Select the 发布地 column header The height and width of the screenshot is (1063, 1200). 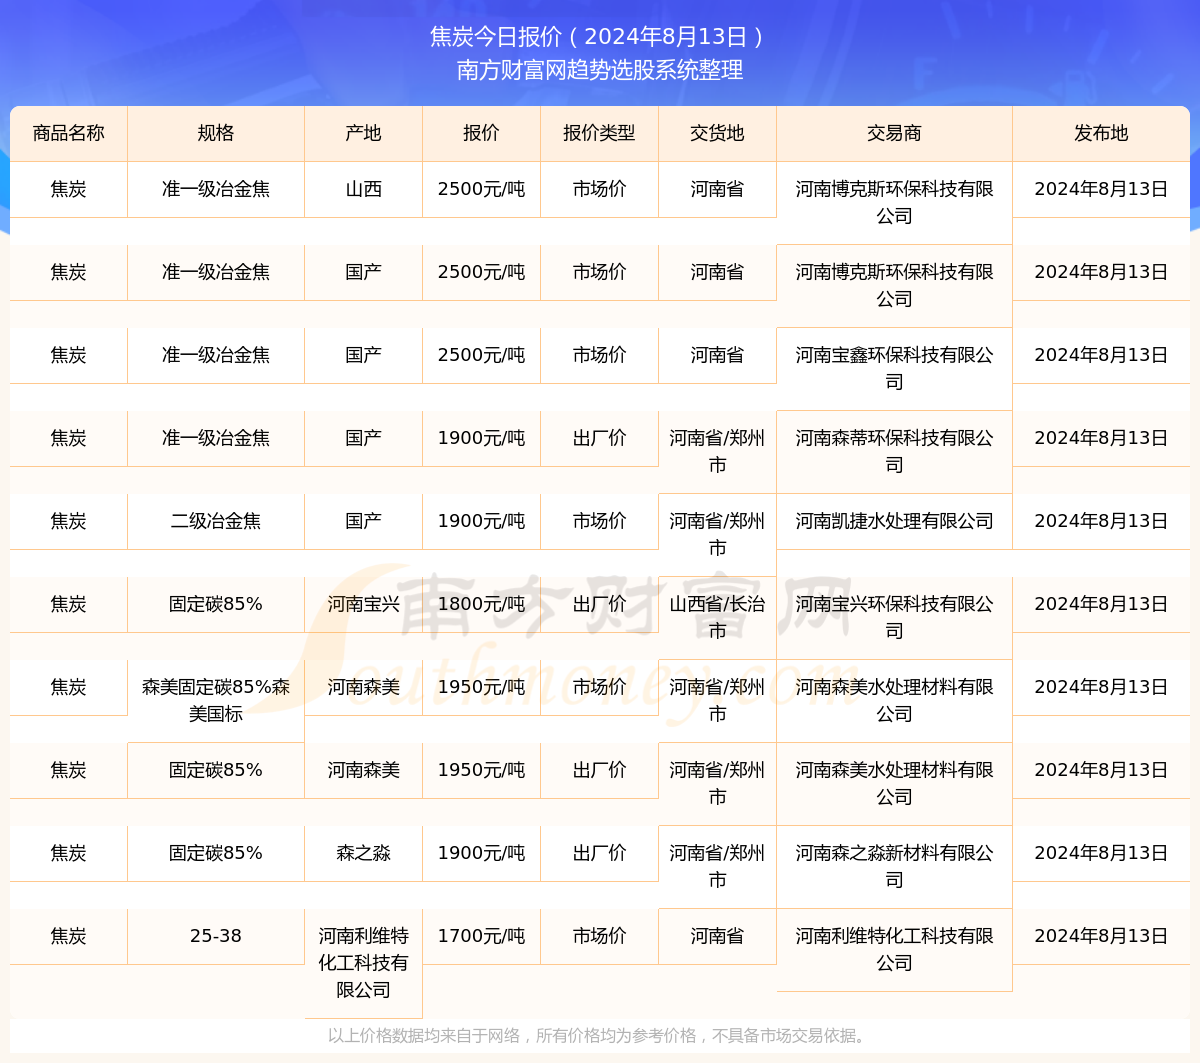point(1101,133)
